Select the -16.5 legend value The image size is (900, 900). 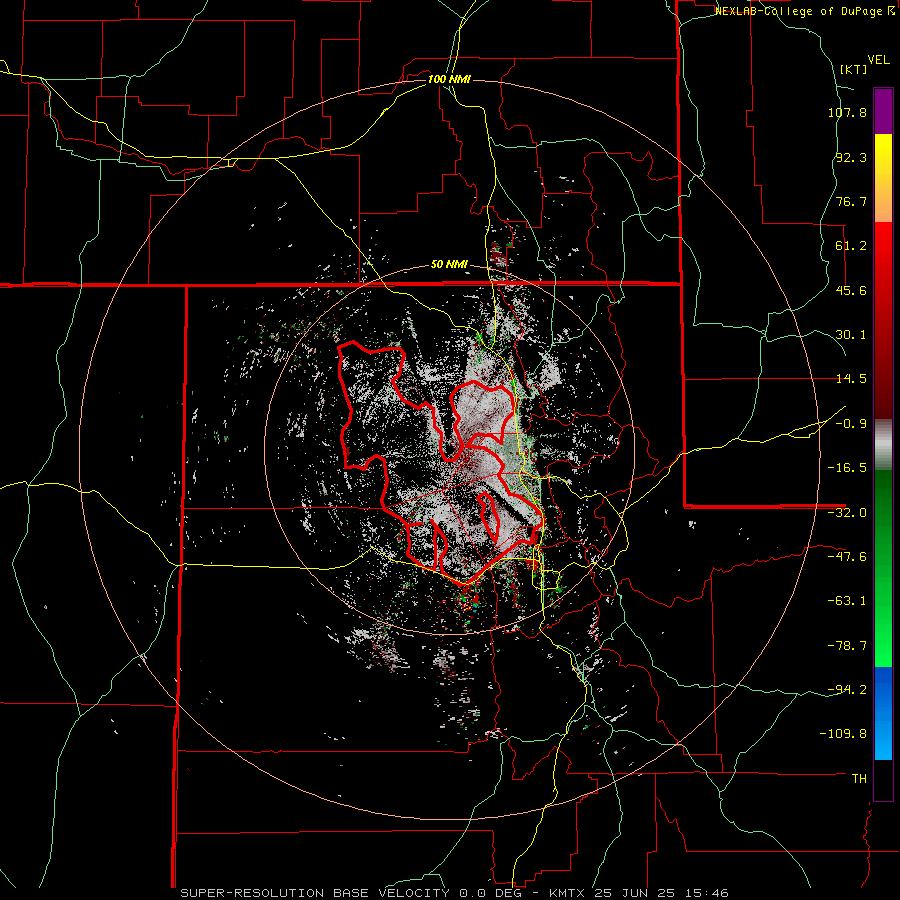[x=847, y=468]
